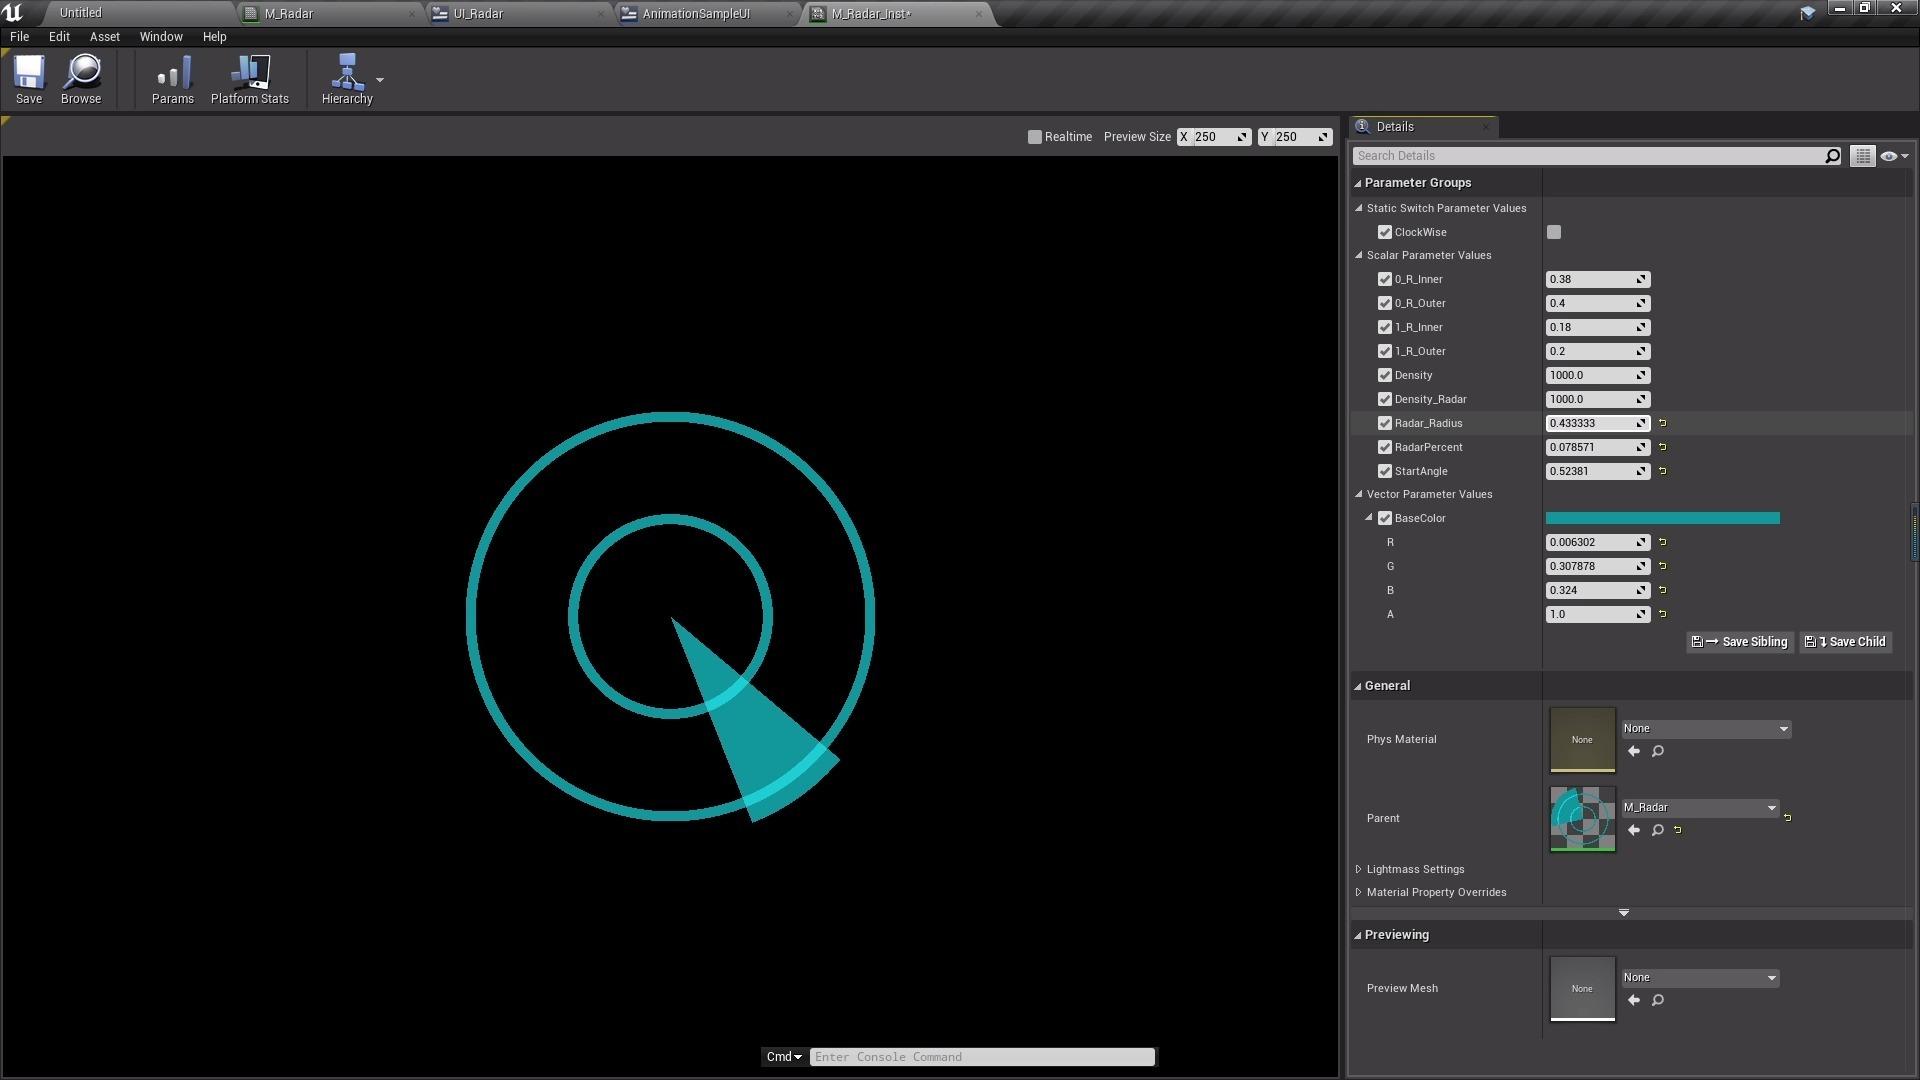The height and width of the screenshot is (1080, 1920).
Task: Click the BaseColor teal color swatch
Action: (x=1662, y=518)
